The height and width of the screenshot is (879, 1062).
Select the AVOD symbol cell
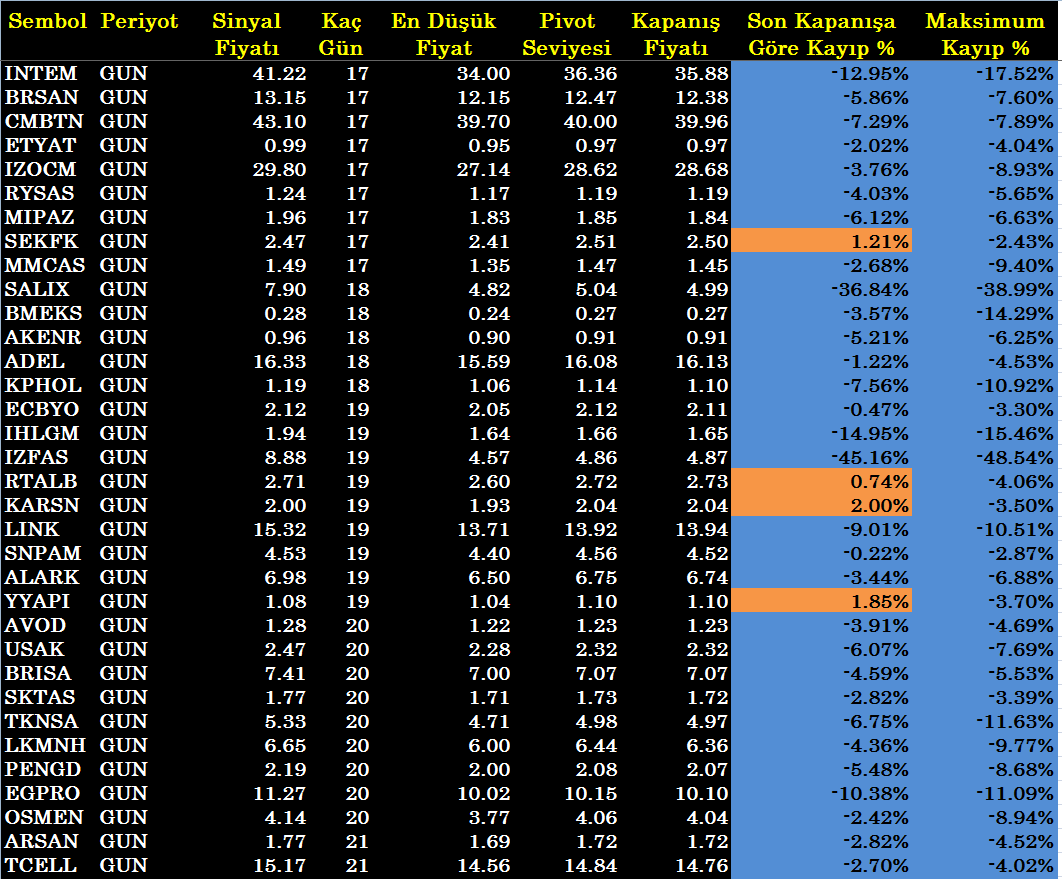pyautogui.click(x=35, y=626)
